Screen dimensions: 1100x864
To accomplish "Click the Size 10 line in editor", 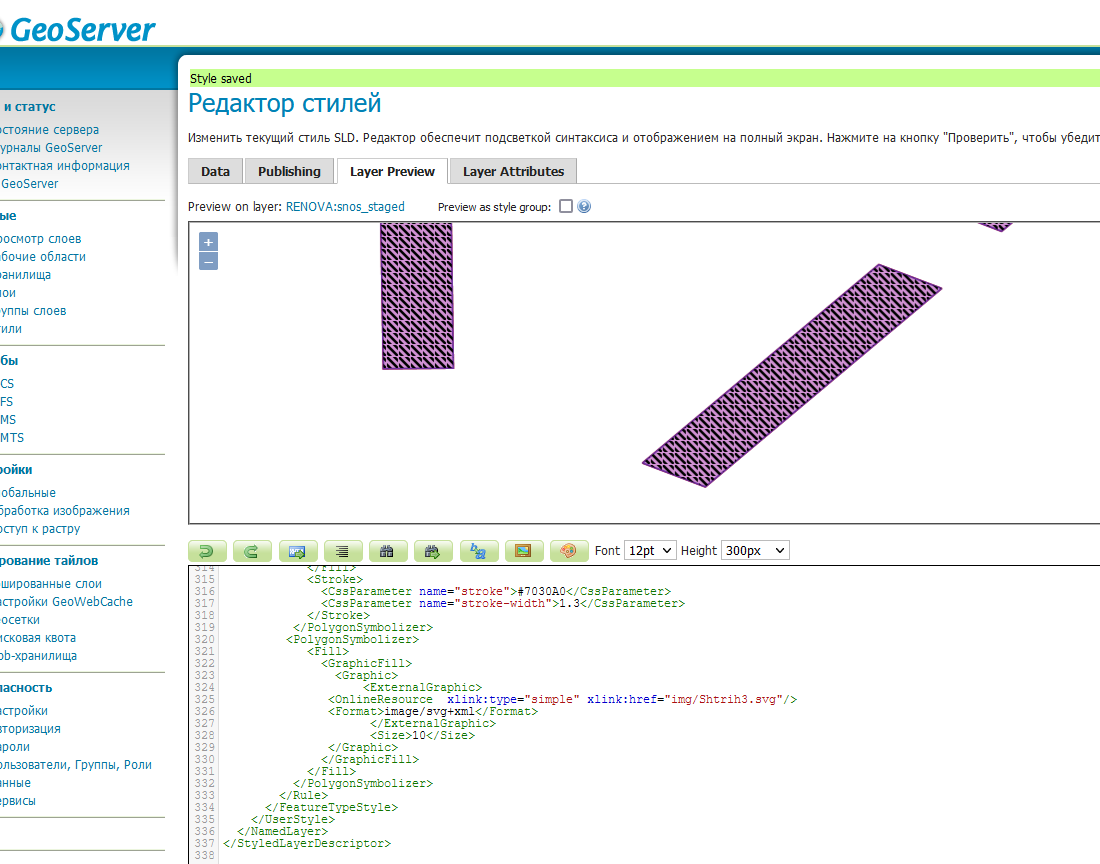I will click(x=422, y=735).
